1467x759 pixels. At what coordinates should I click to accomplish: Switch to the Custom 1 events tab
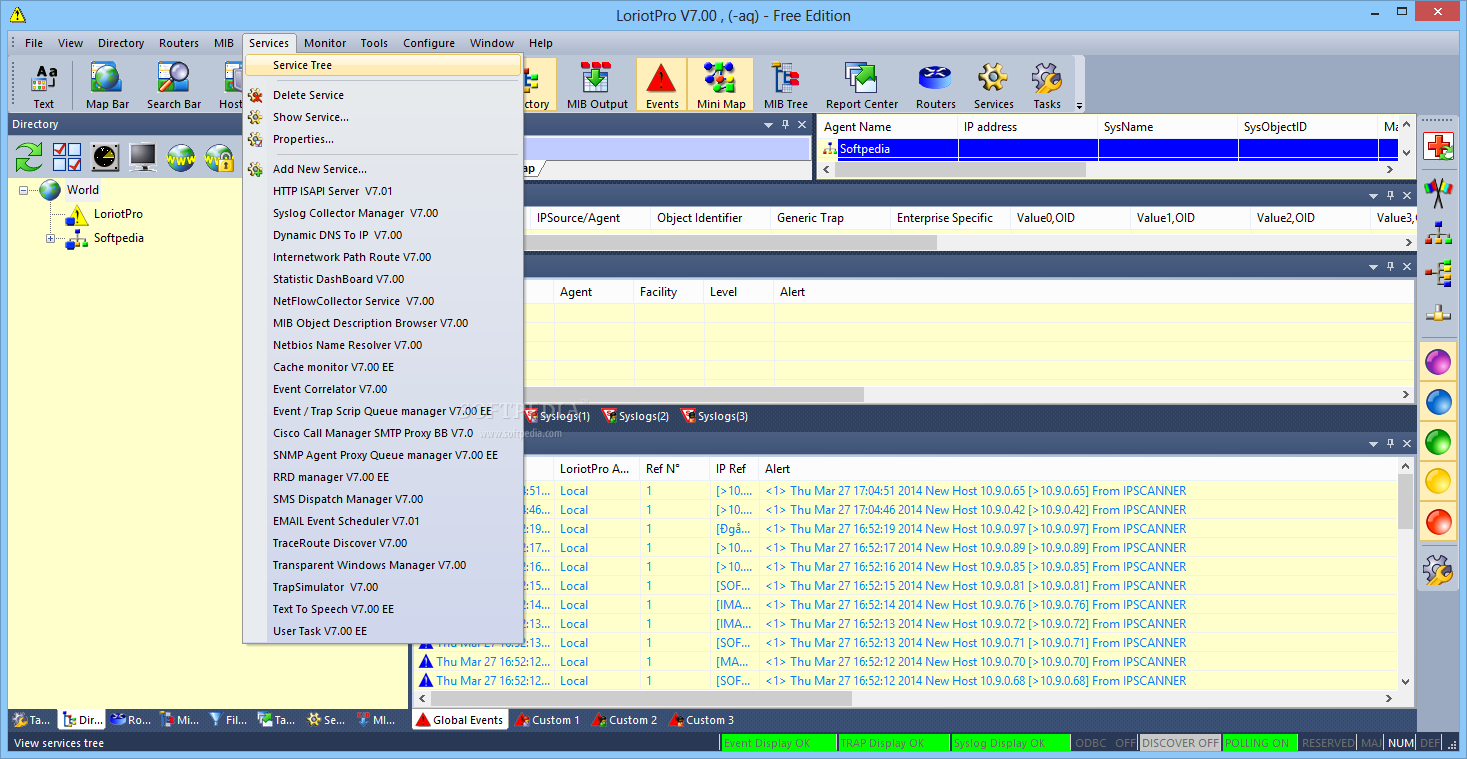pos(547,720)
